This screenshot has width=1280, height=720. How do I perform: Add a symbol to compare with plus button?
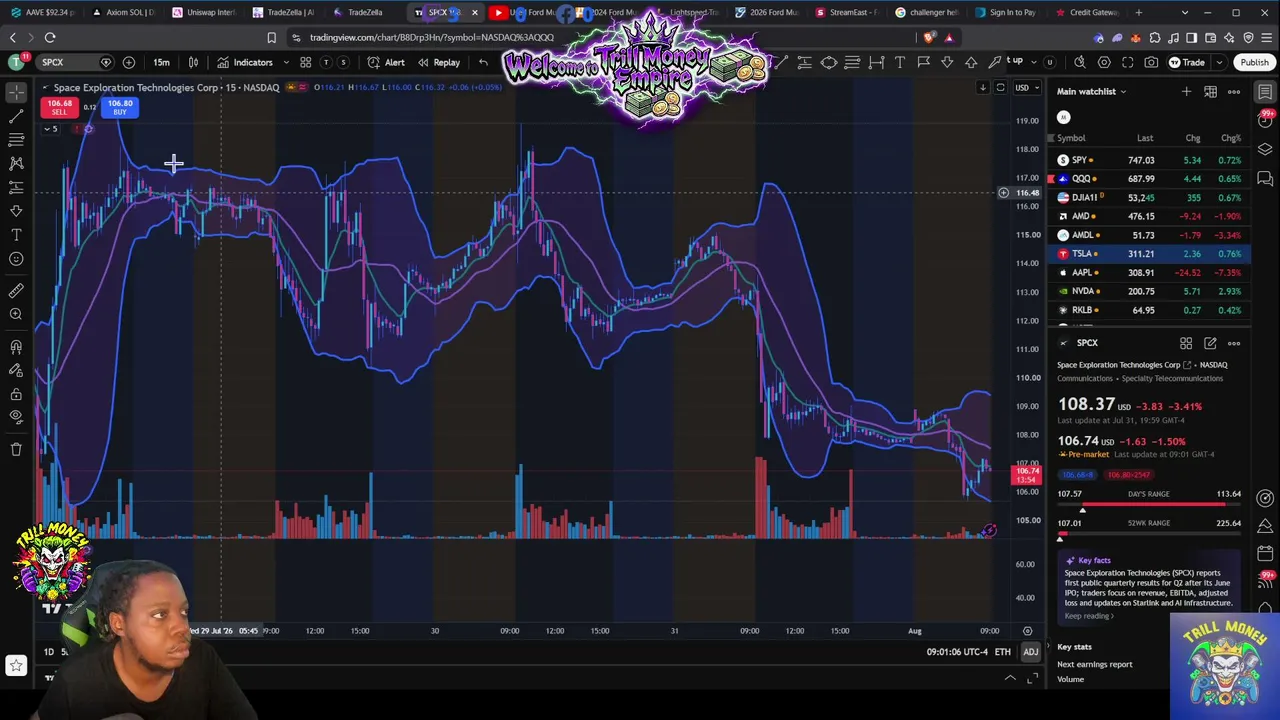pos(128,62)
